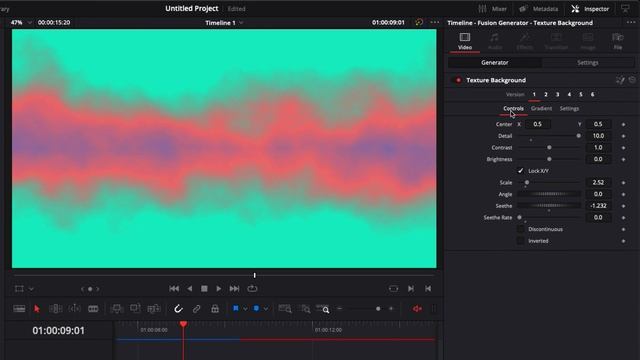Toggle Texture Background enable red dot
This screenshot has width=640, height=360.
coord(458,80)
